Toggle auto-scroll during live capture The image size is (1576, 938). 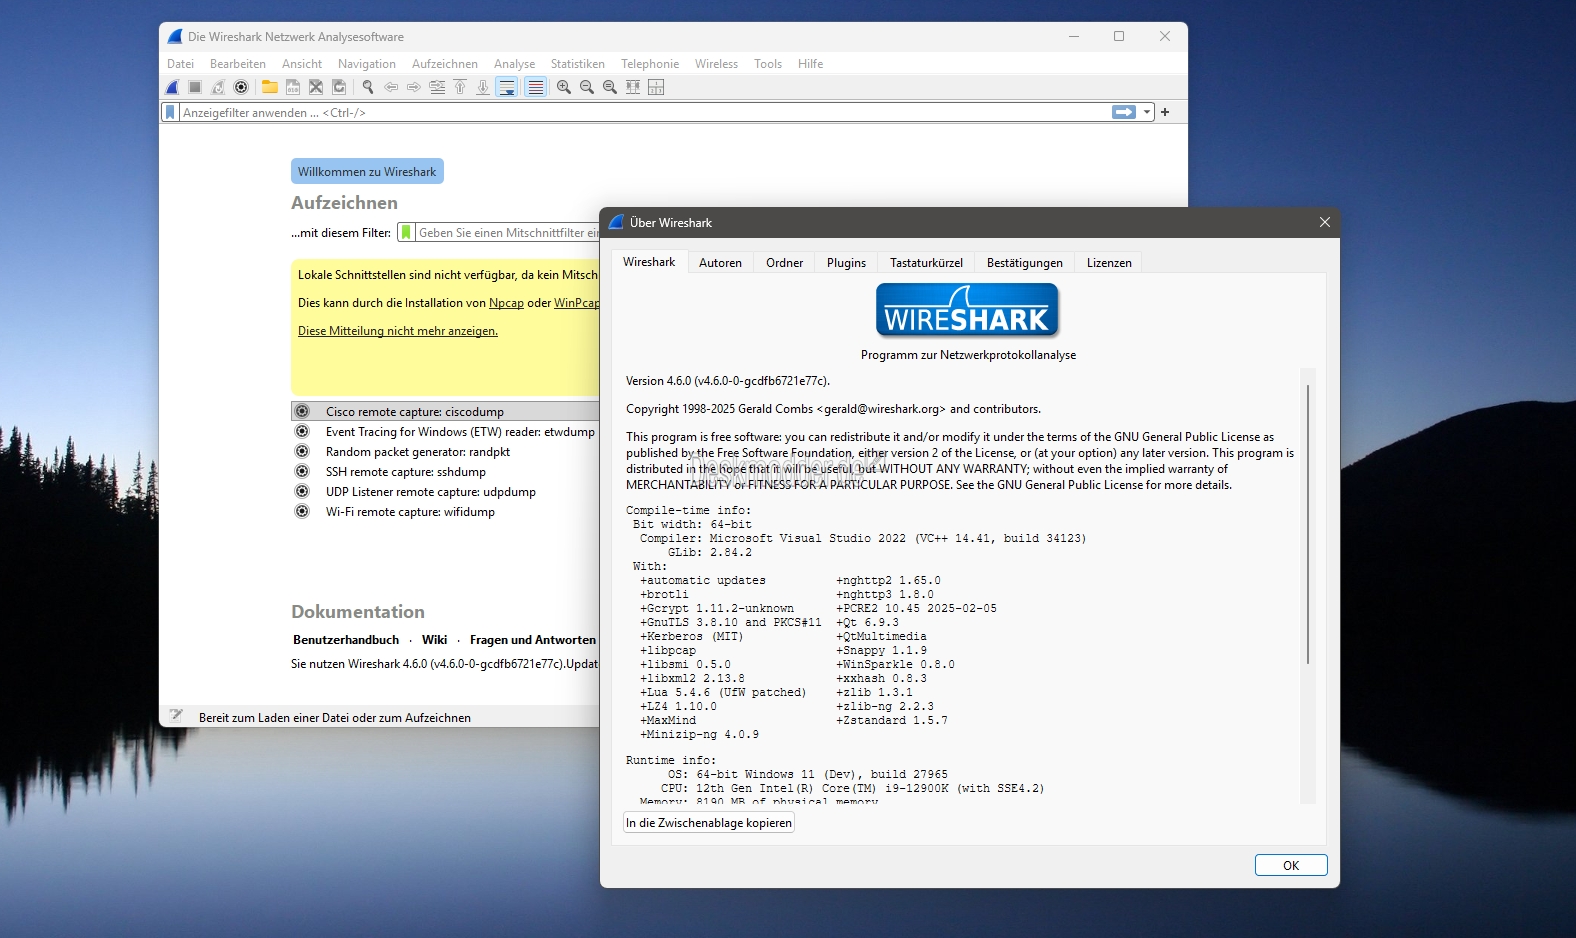tap(507, 87)
